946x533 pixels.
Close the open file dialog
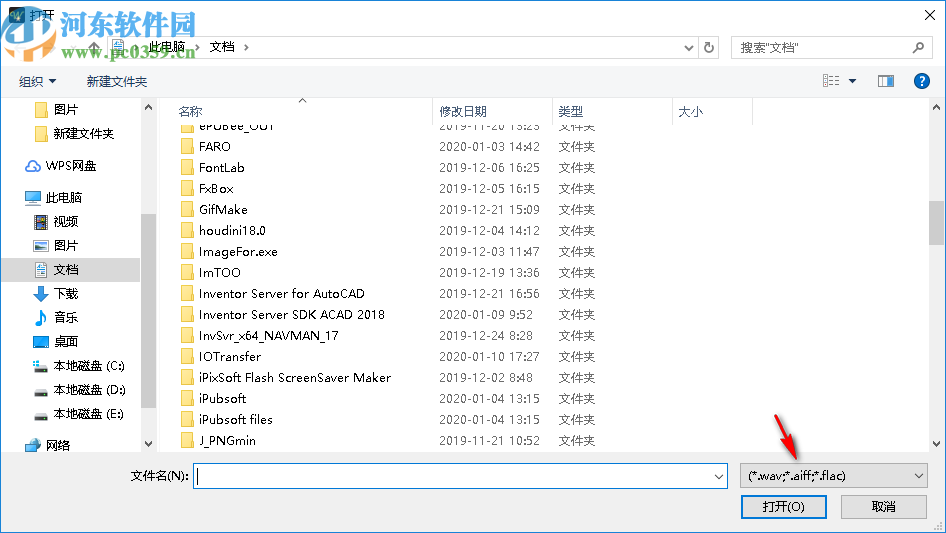point(930,15)
